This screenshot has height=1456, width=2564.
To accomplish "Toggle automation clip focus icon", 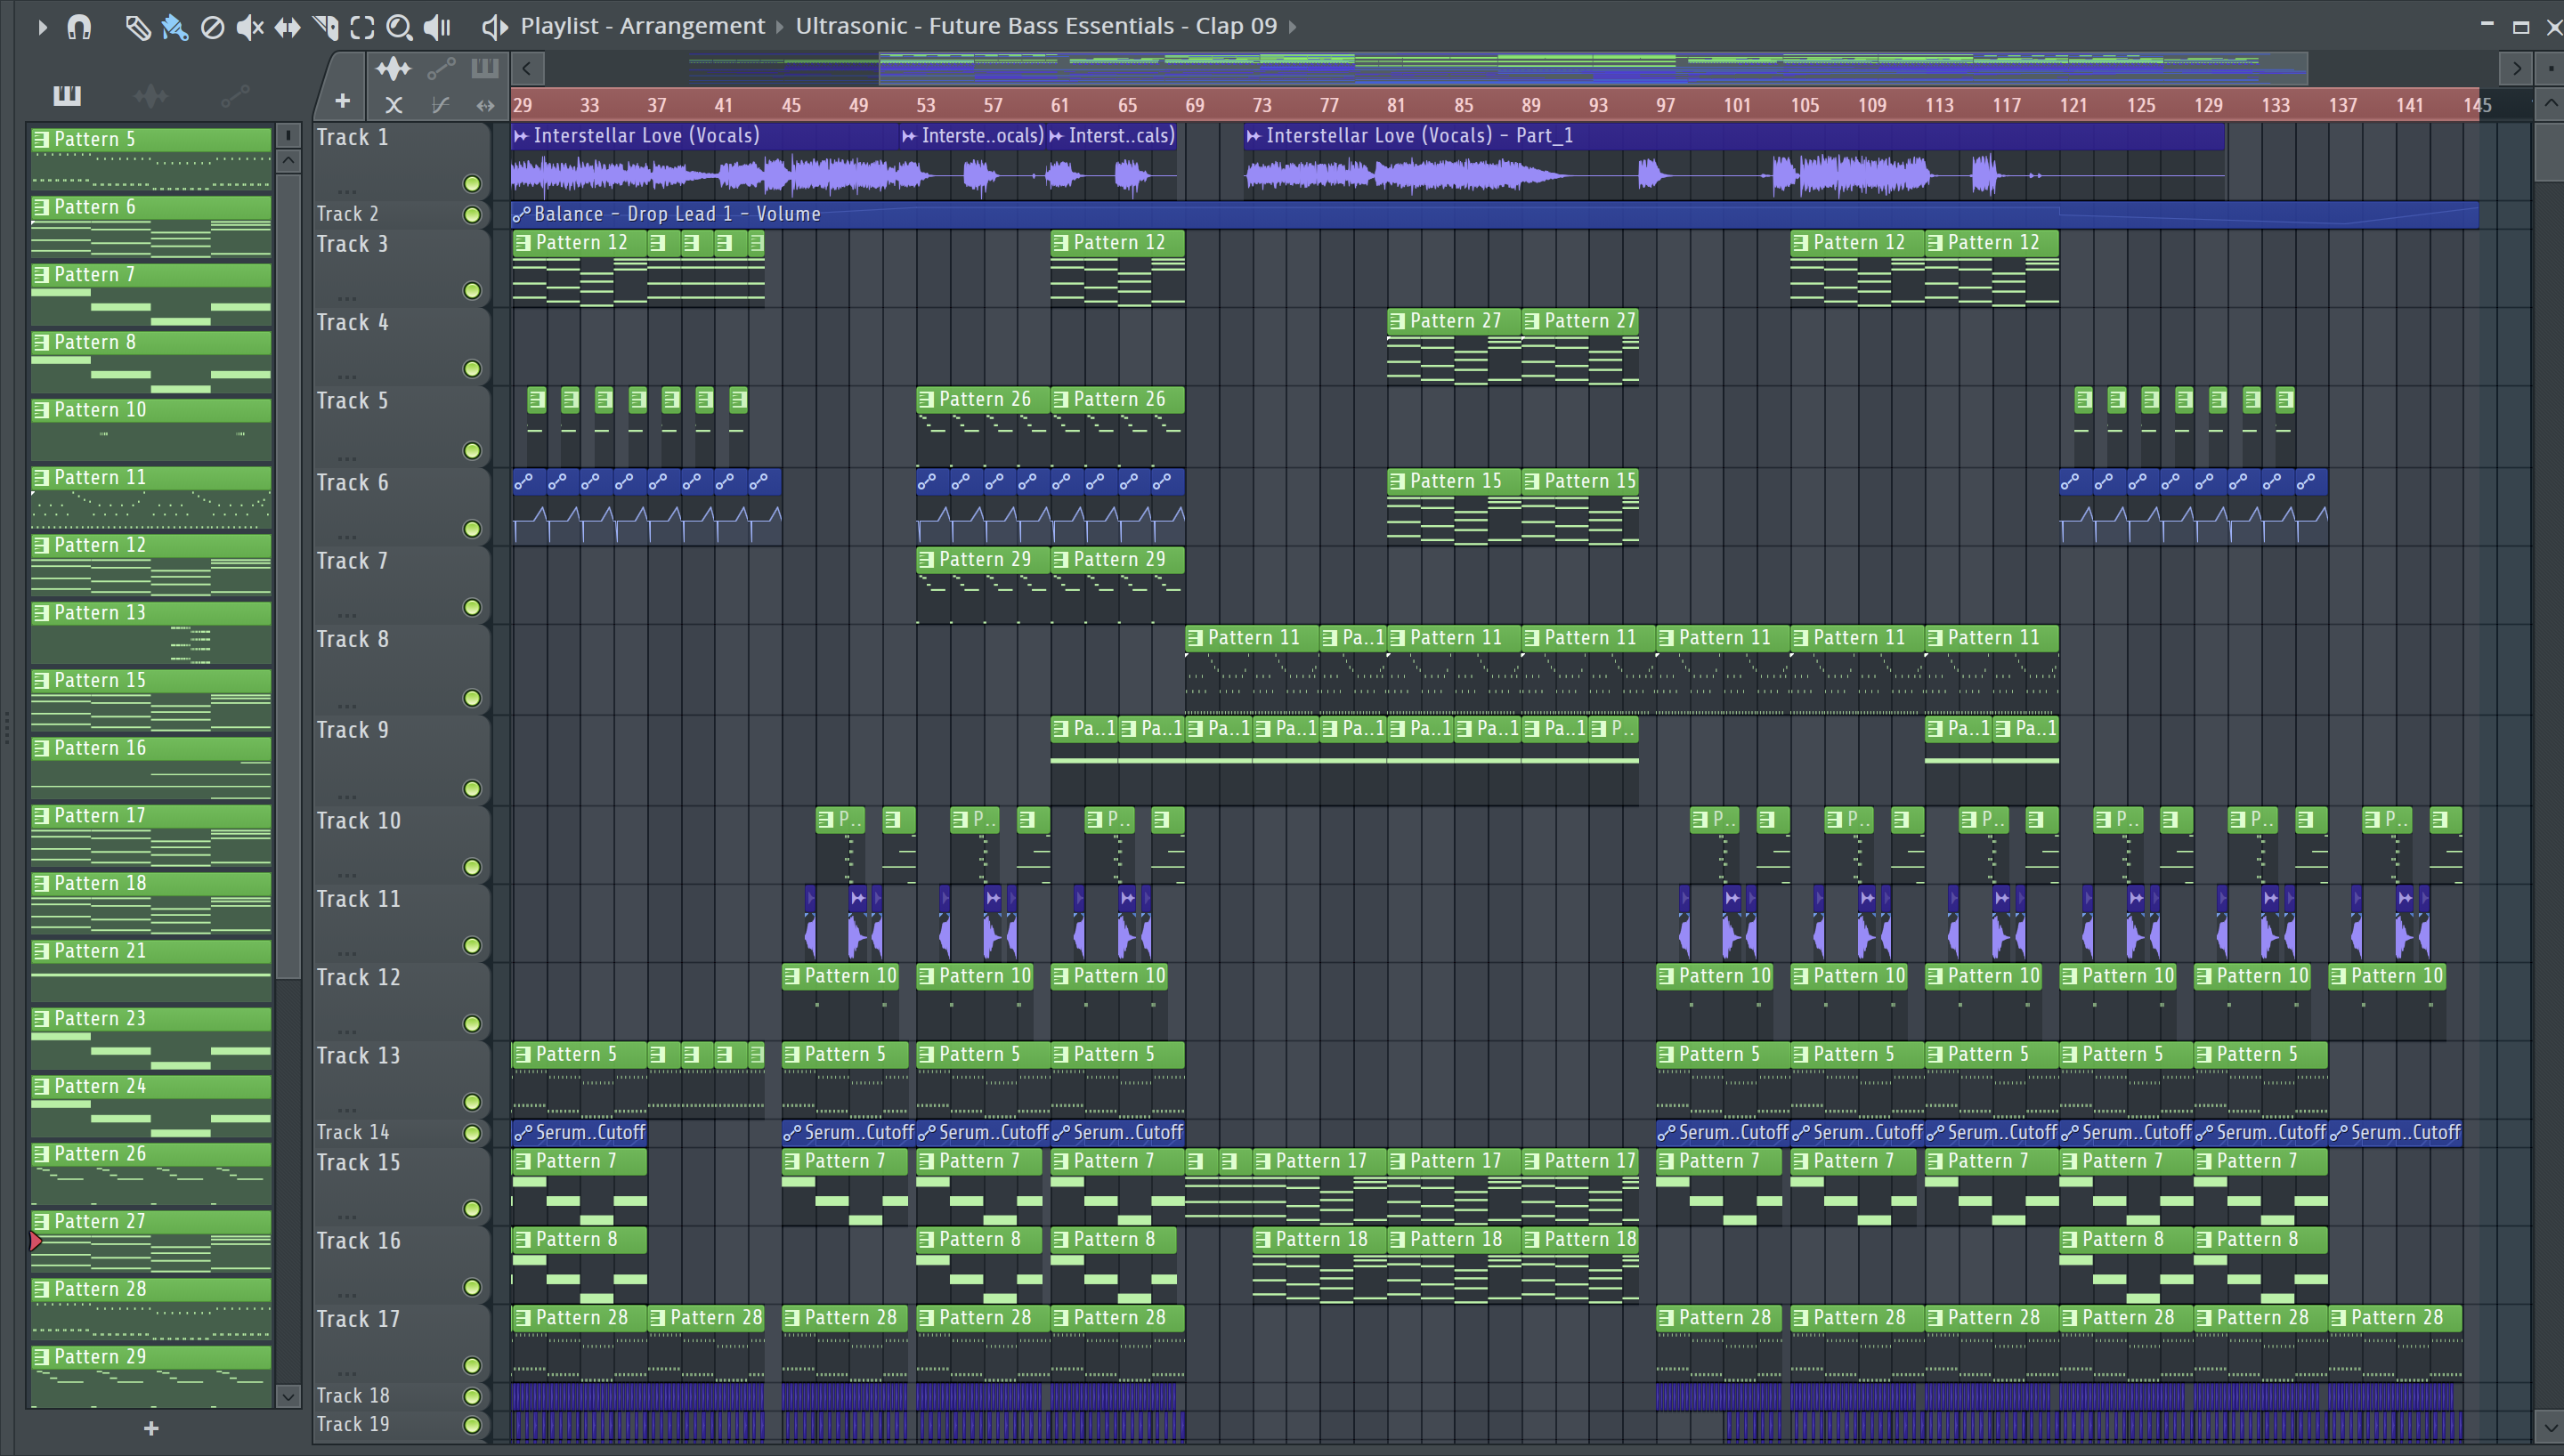I will coord(441,68).
